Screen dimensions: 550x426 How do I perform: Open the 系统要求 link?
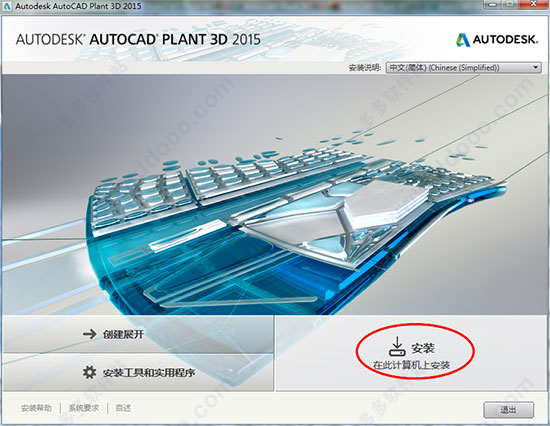[83, 408]
